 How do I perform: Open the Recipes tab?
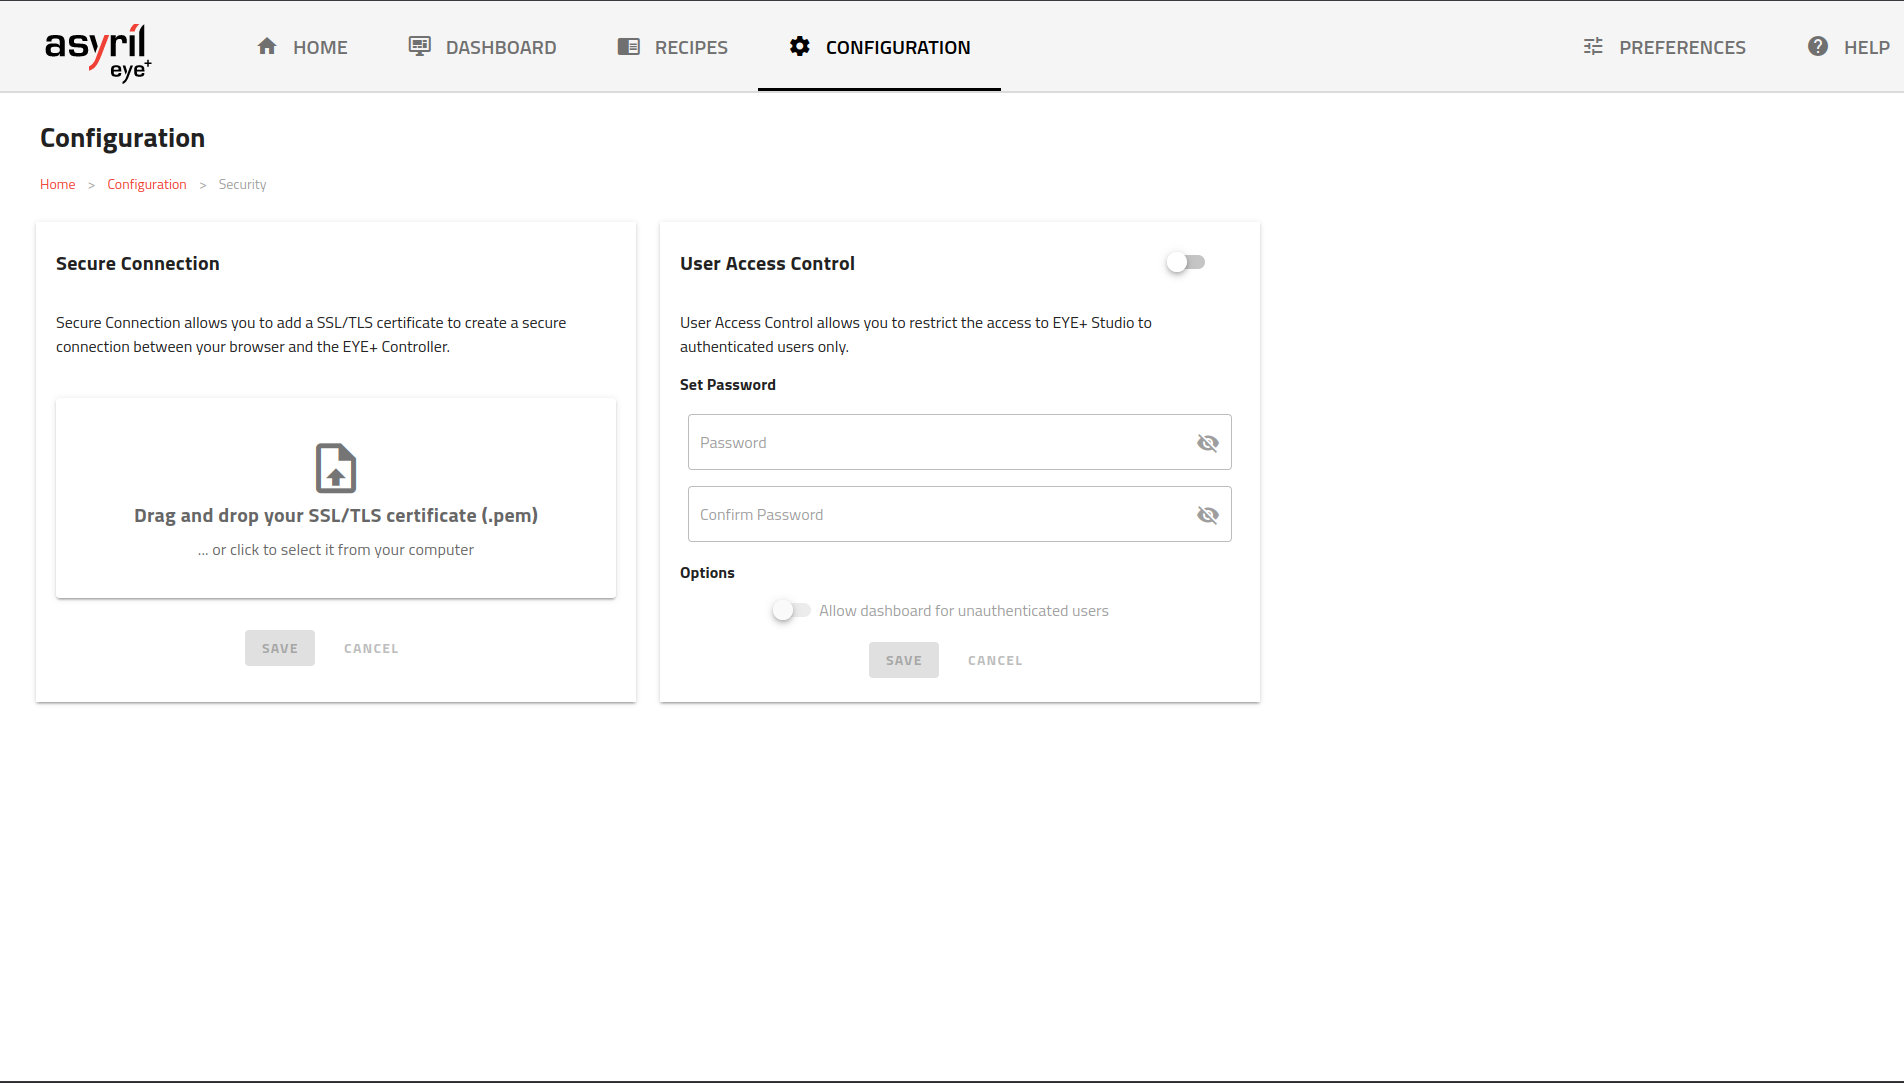[x=690, y=46]
